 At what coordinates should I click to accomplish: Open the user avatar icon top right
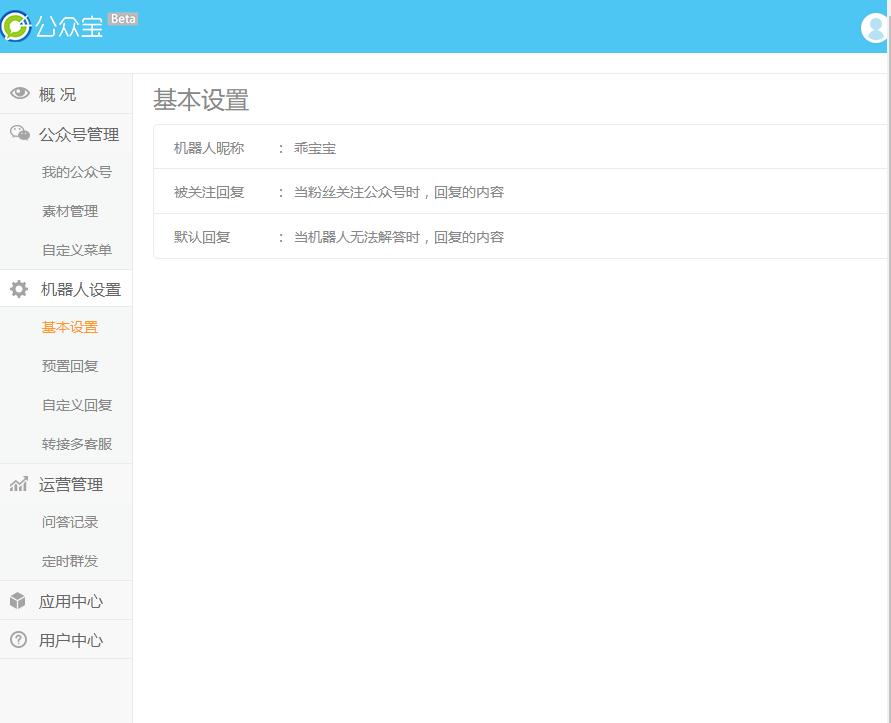872,27
